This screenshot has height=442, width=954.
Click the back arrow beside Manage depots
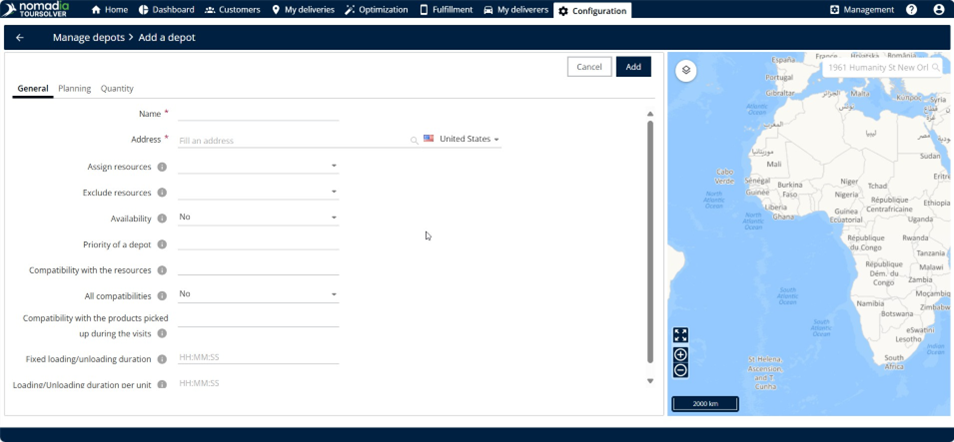point(20,38)
